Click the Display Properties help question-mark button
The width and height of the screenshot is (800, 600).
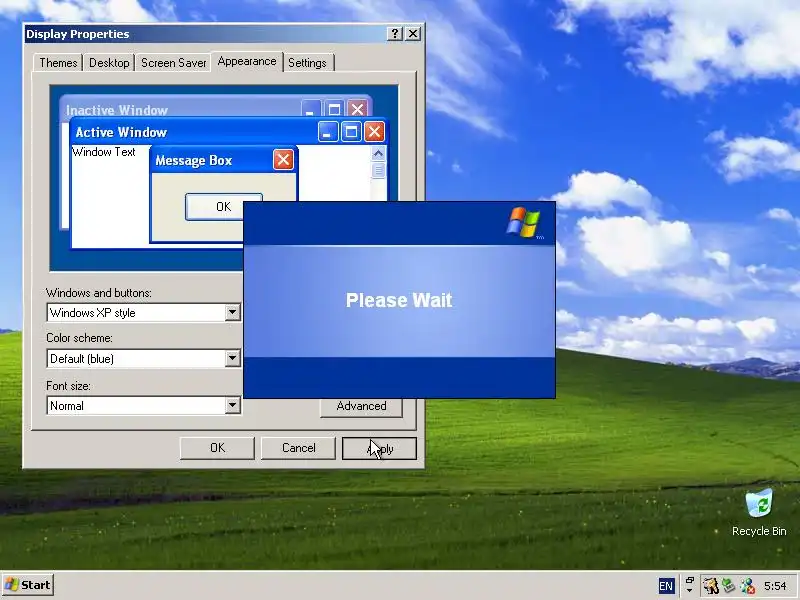[394, 34]
